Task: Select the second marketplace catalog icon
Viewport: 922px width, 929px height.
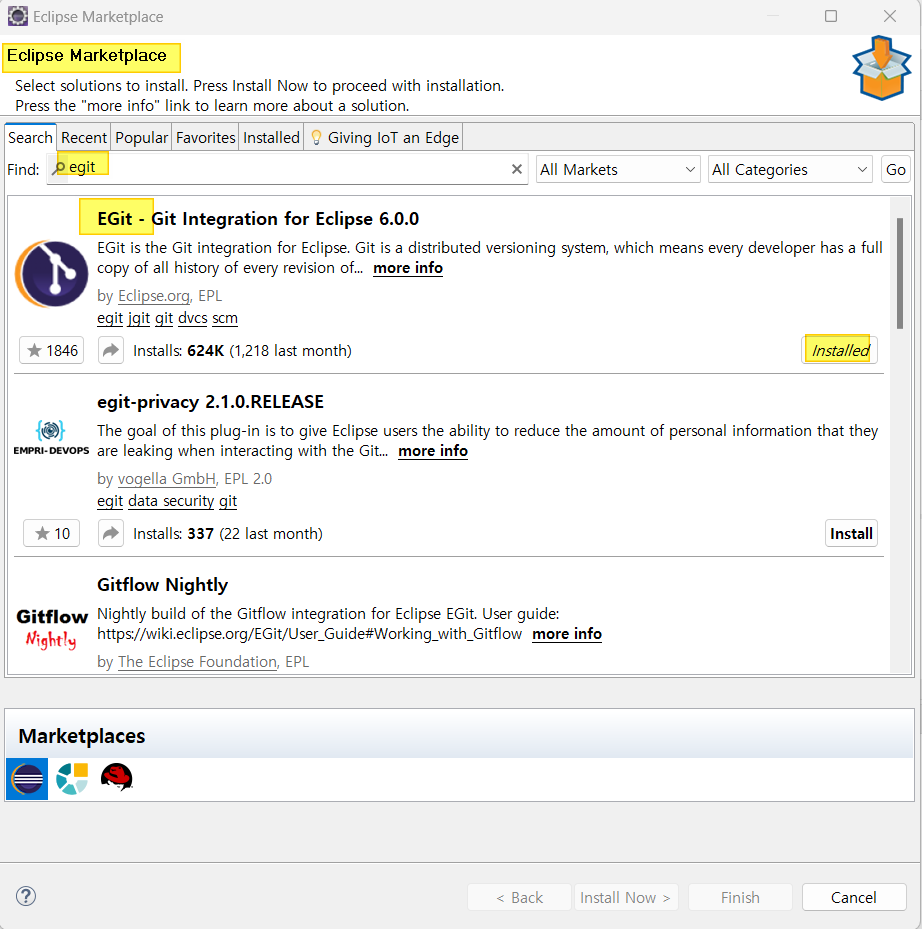Action: 72,779
